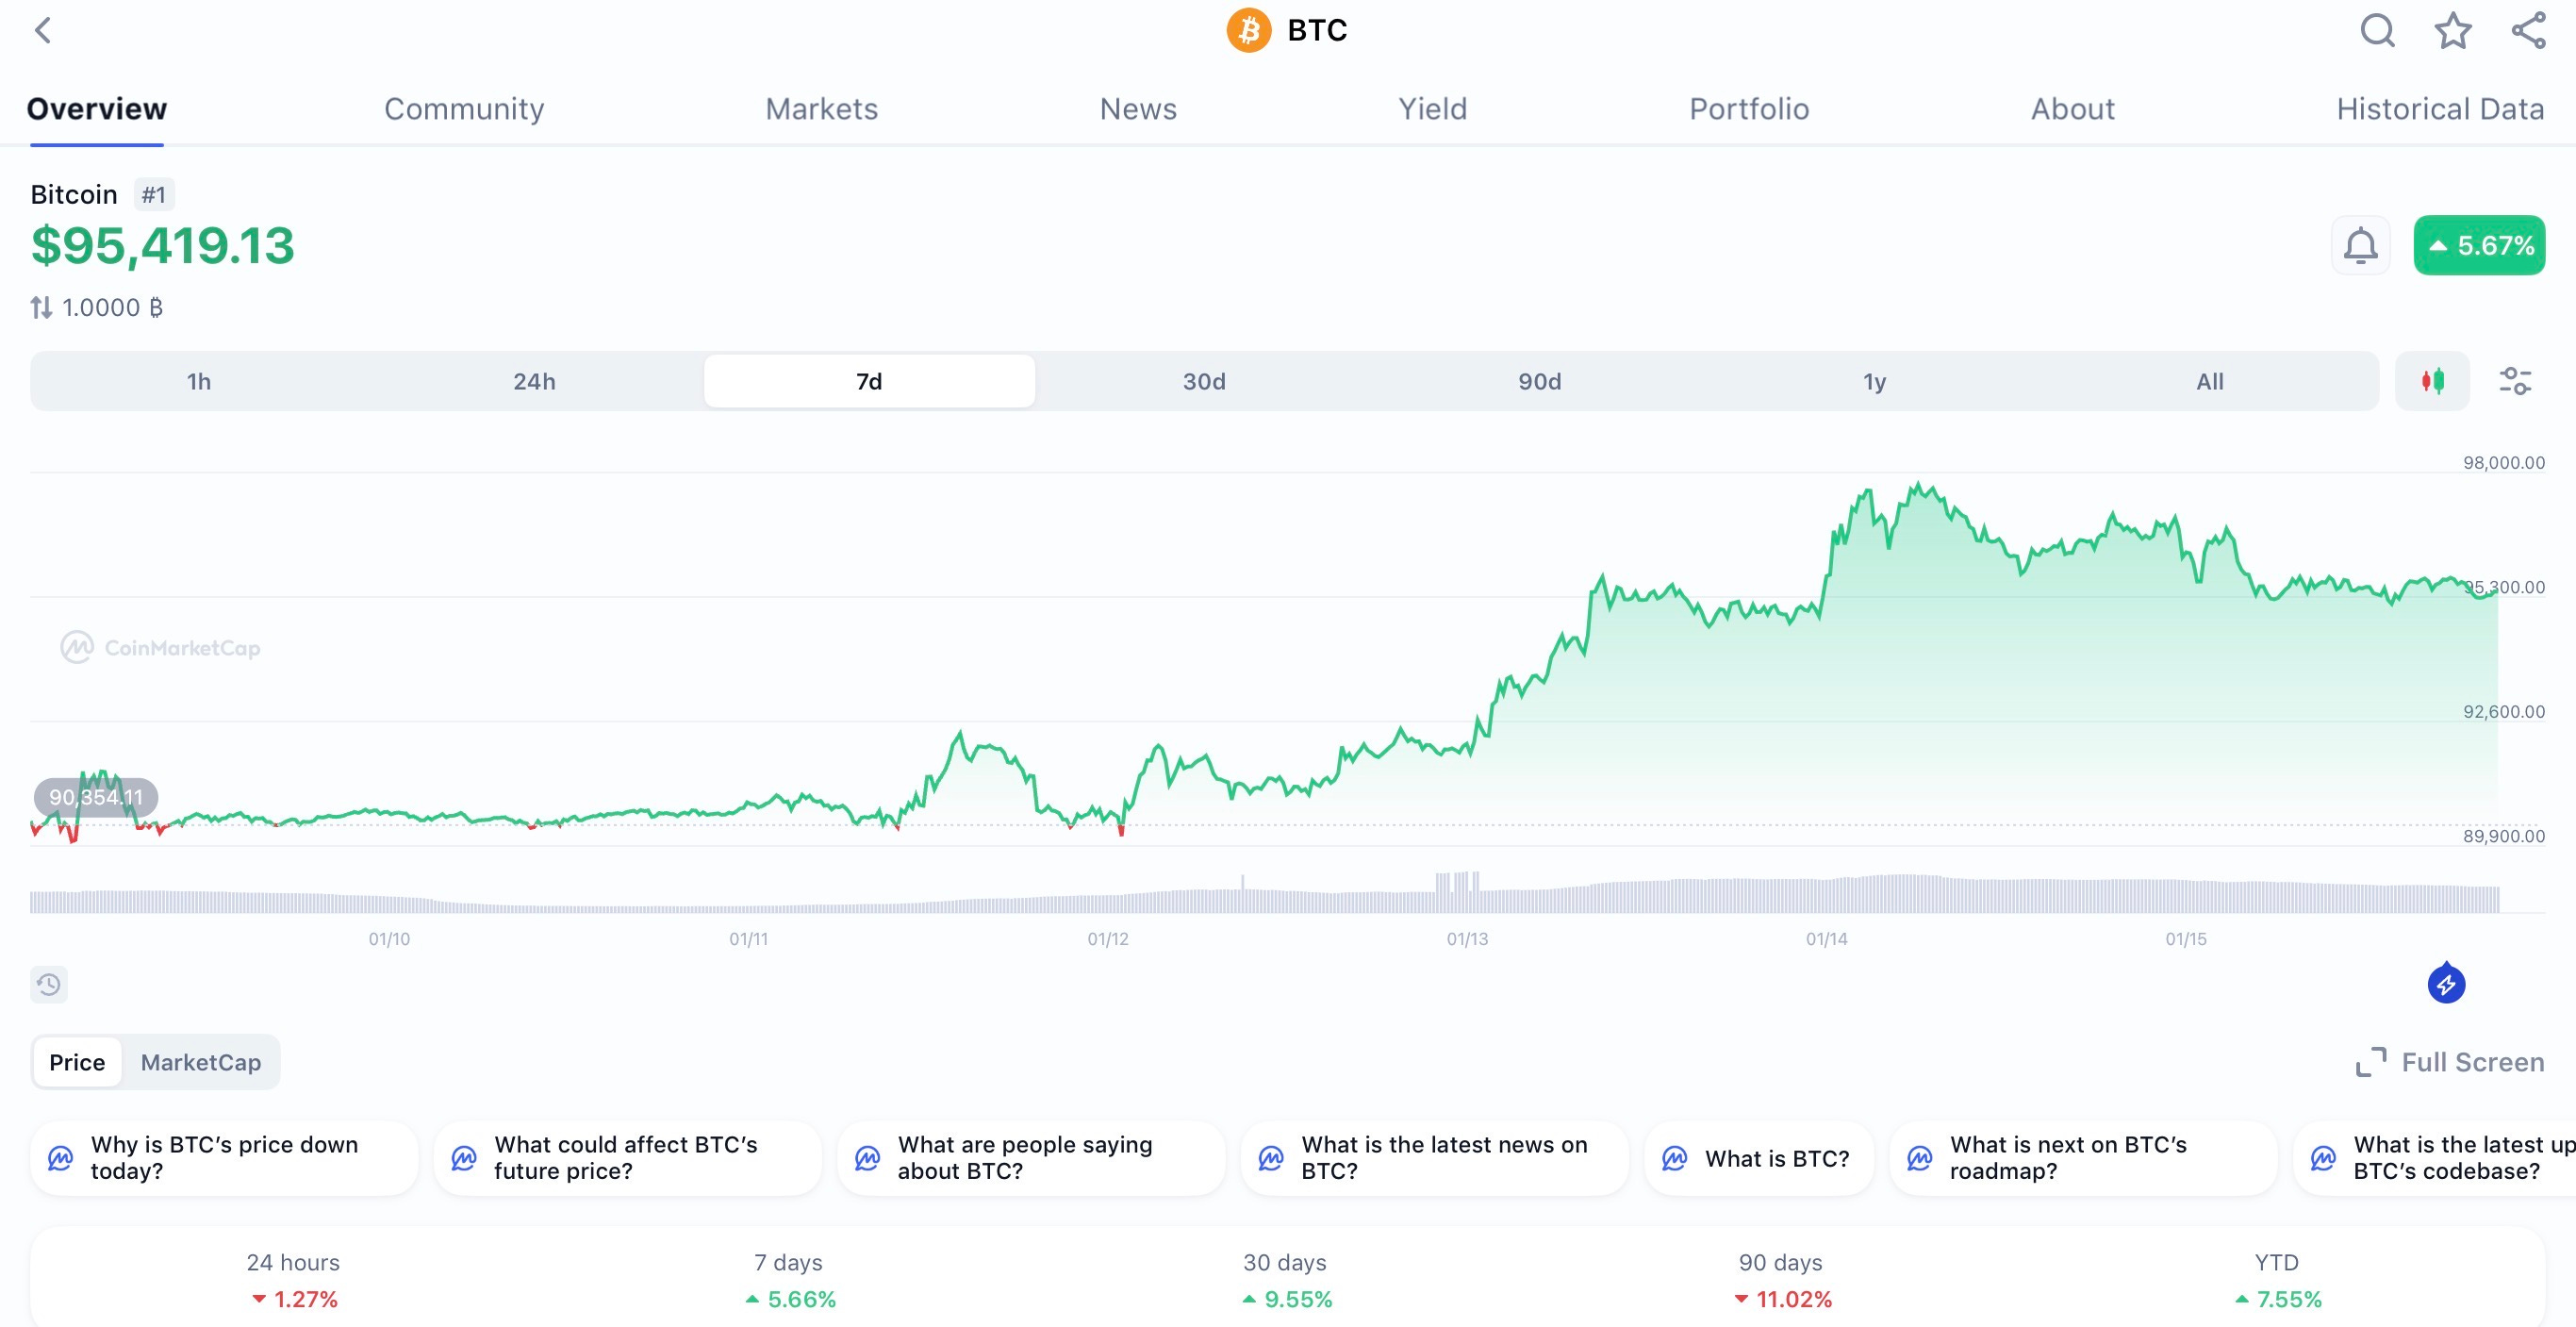Viewport: 2576px width, 1327px height.
Task: Open the Historical Data tab
Action: 2439,109
